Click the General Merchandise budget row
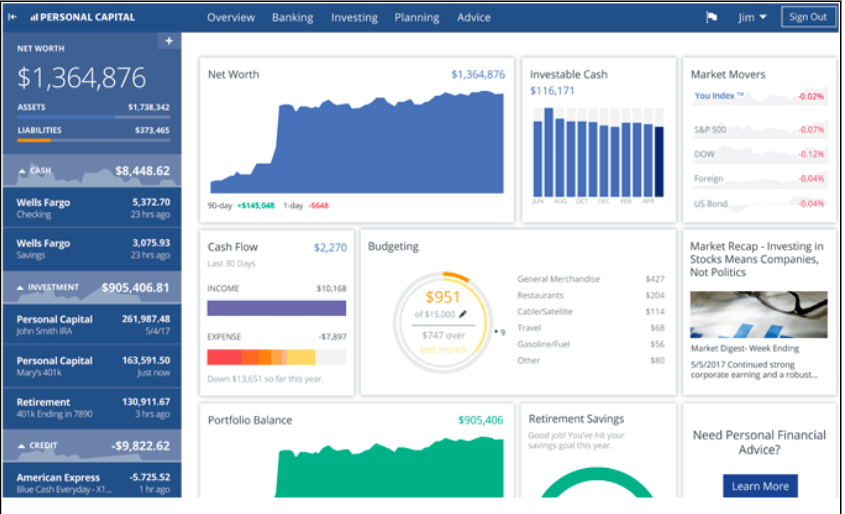The height and width of the screenshot is (514, 845). click(591, 279)
